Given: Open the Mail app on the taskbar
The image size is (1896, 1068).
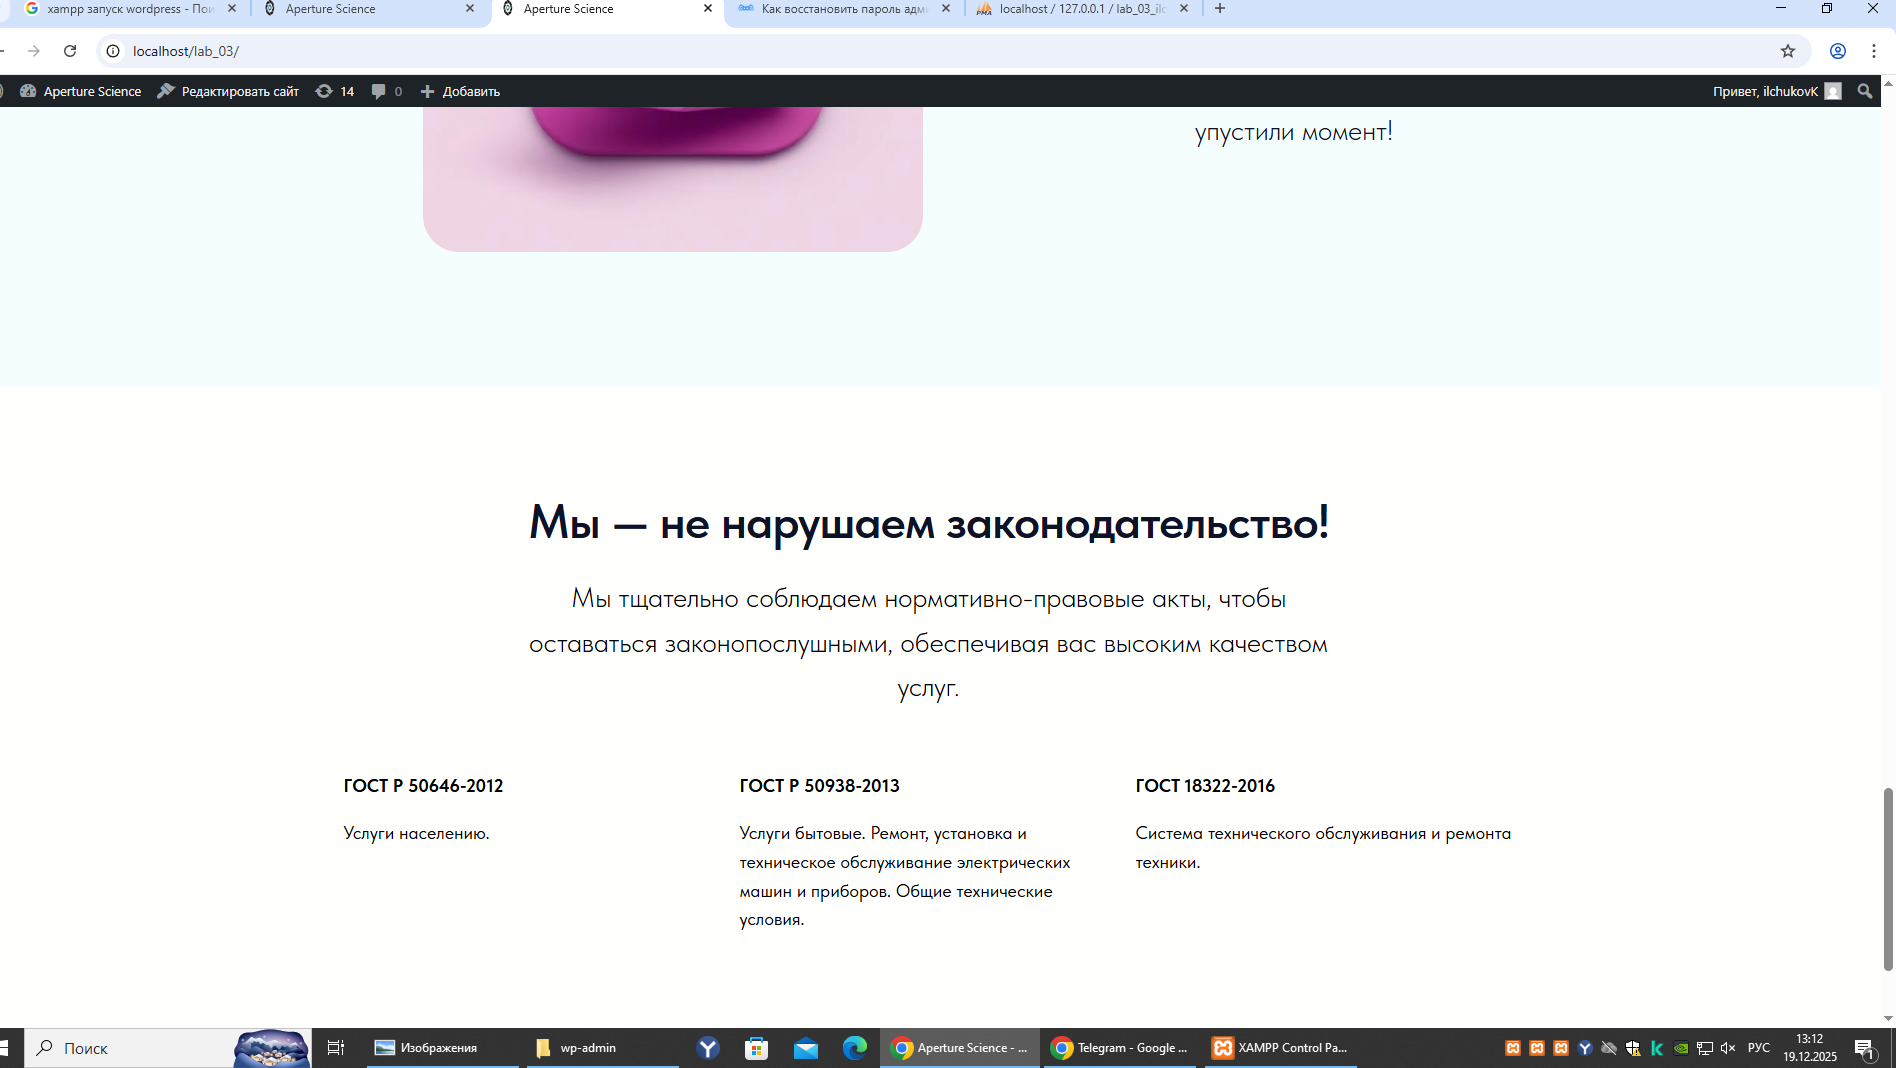Looking at the screenshot, I should (806, 1047).
